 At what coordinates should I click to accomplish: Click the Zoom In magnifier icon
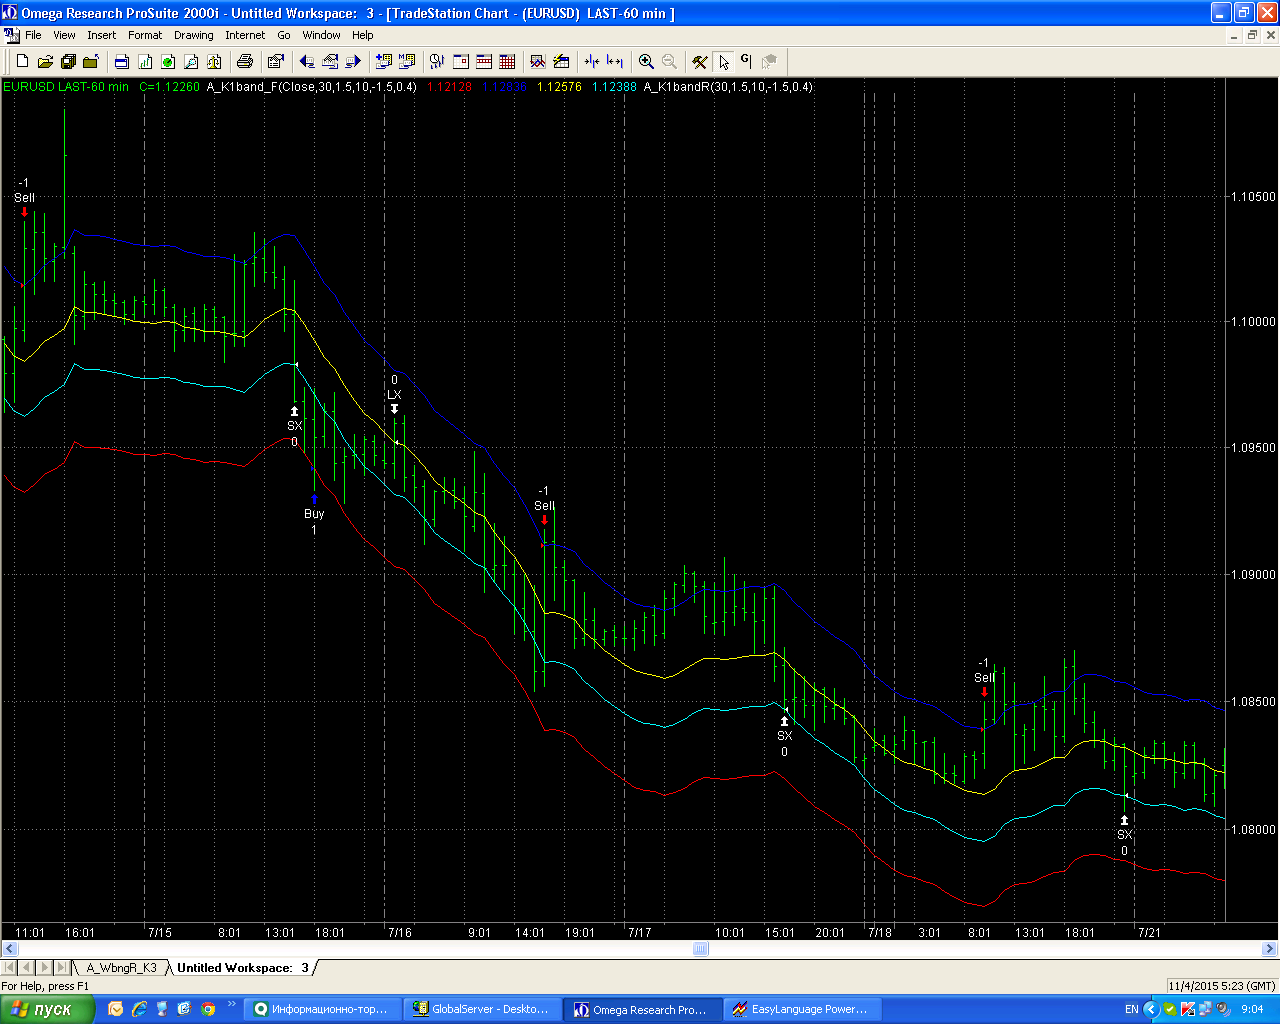tap(646, 61)
